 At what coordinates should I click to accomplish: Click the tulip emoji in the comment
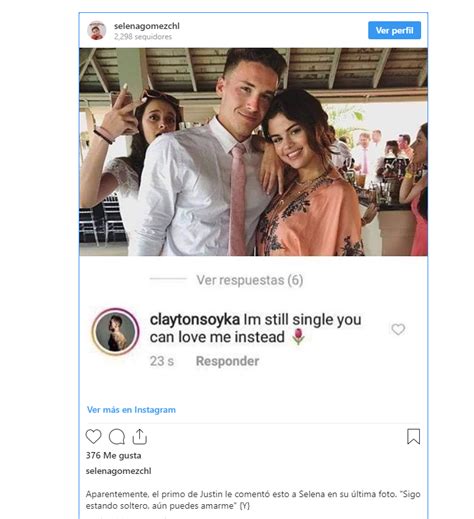(x=298, y=337)
